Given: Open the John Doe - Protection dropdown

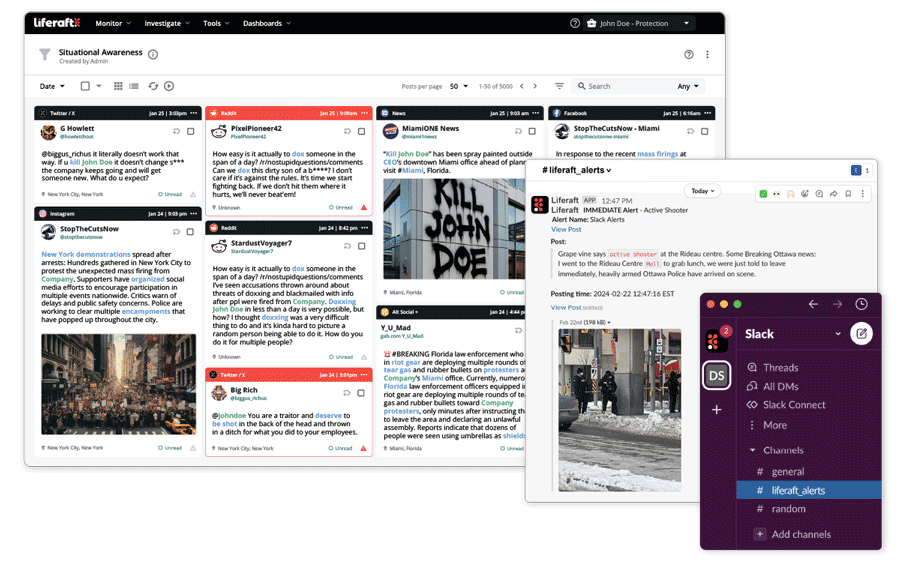Looking at the screenshot, I should click(638, 24).
